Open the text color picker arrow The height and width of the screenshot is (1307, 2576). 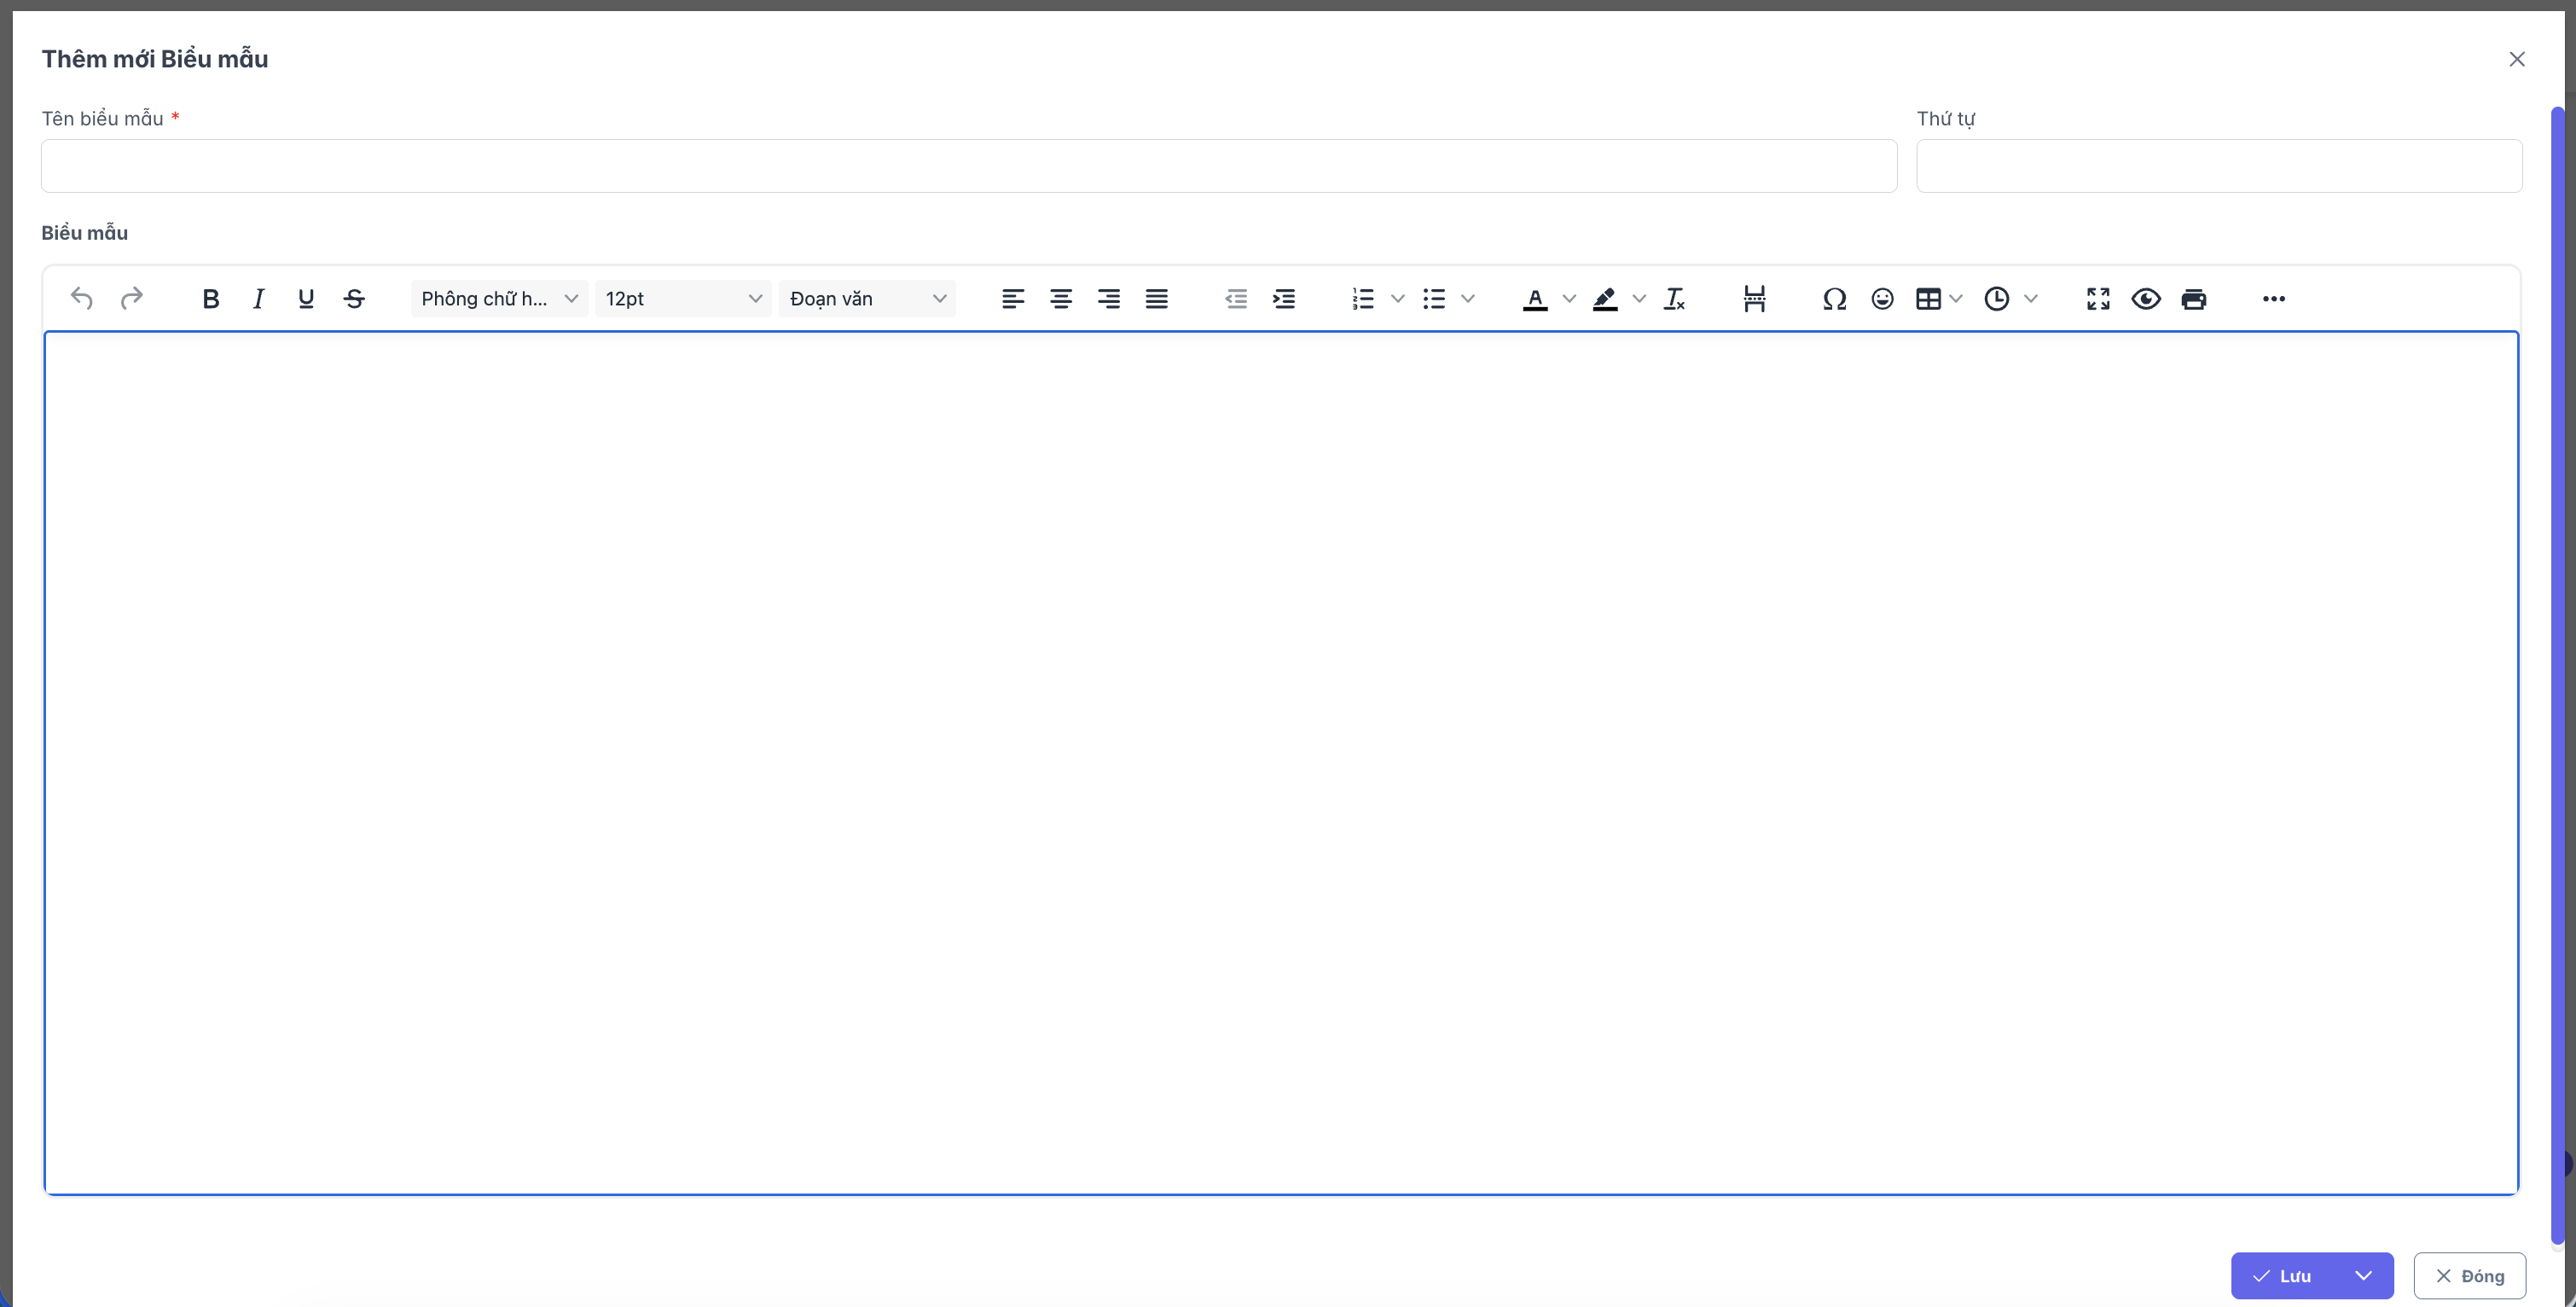(1569, 298)
